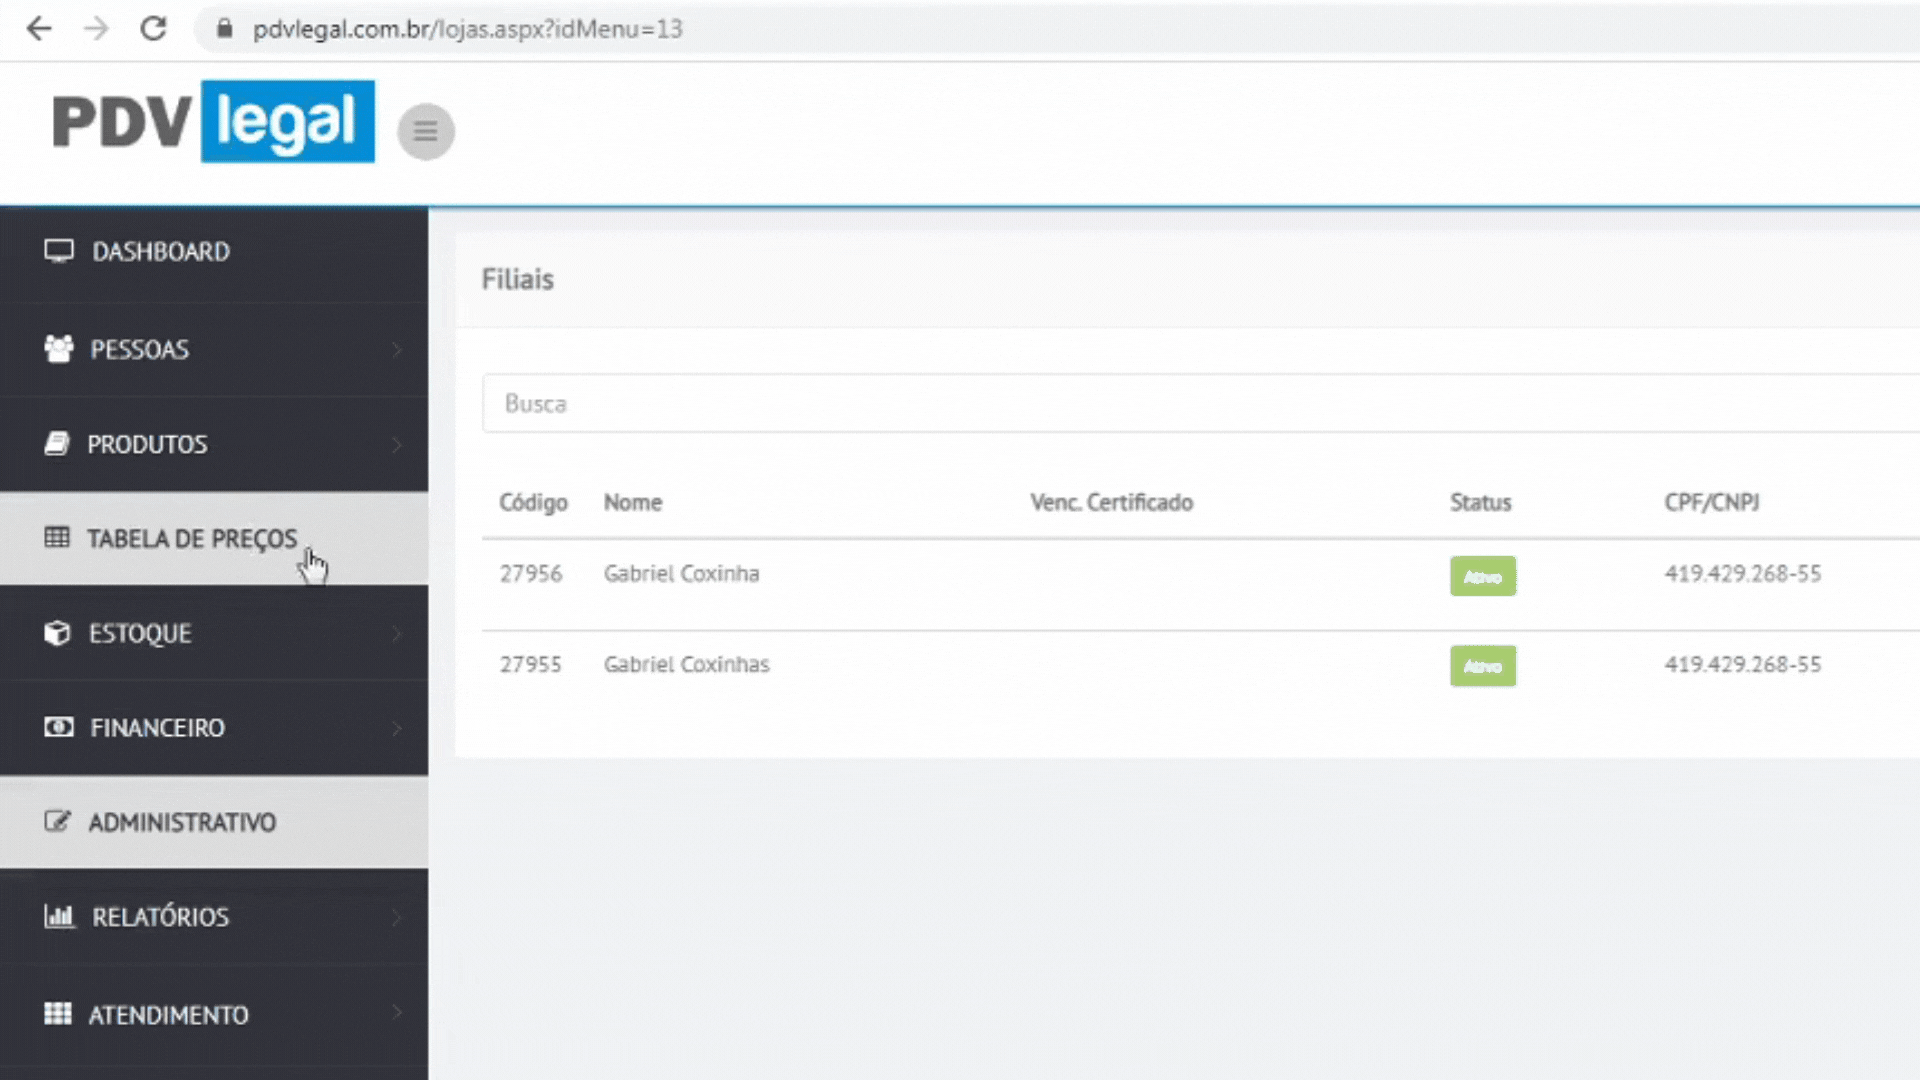Expand the Produtos submenu arrow
This screenshot has width=1920, height=1080.
[397, 444]
